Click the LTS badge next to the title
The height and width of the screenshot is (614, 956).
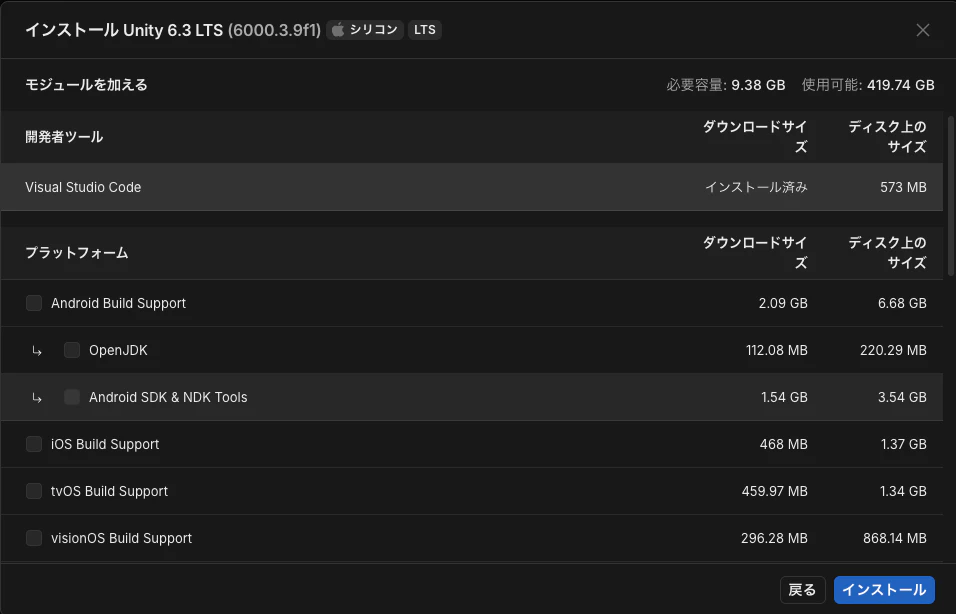(424, 30)
